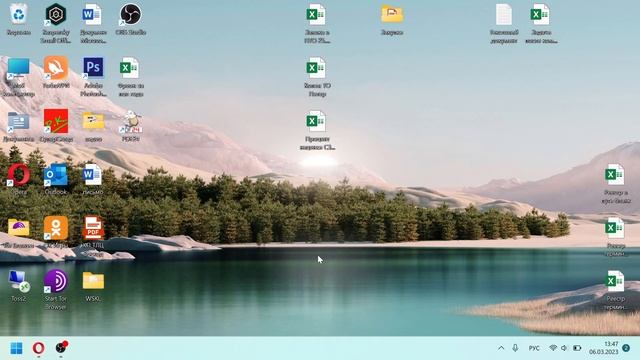Open the folder with purple Tor emblem
Viewport: 640px width, 360px height.
click(18, 229)
